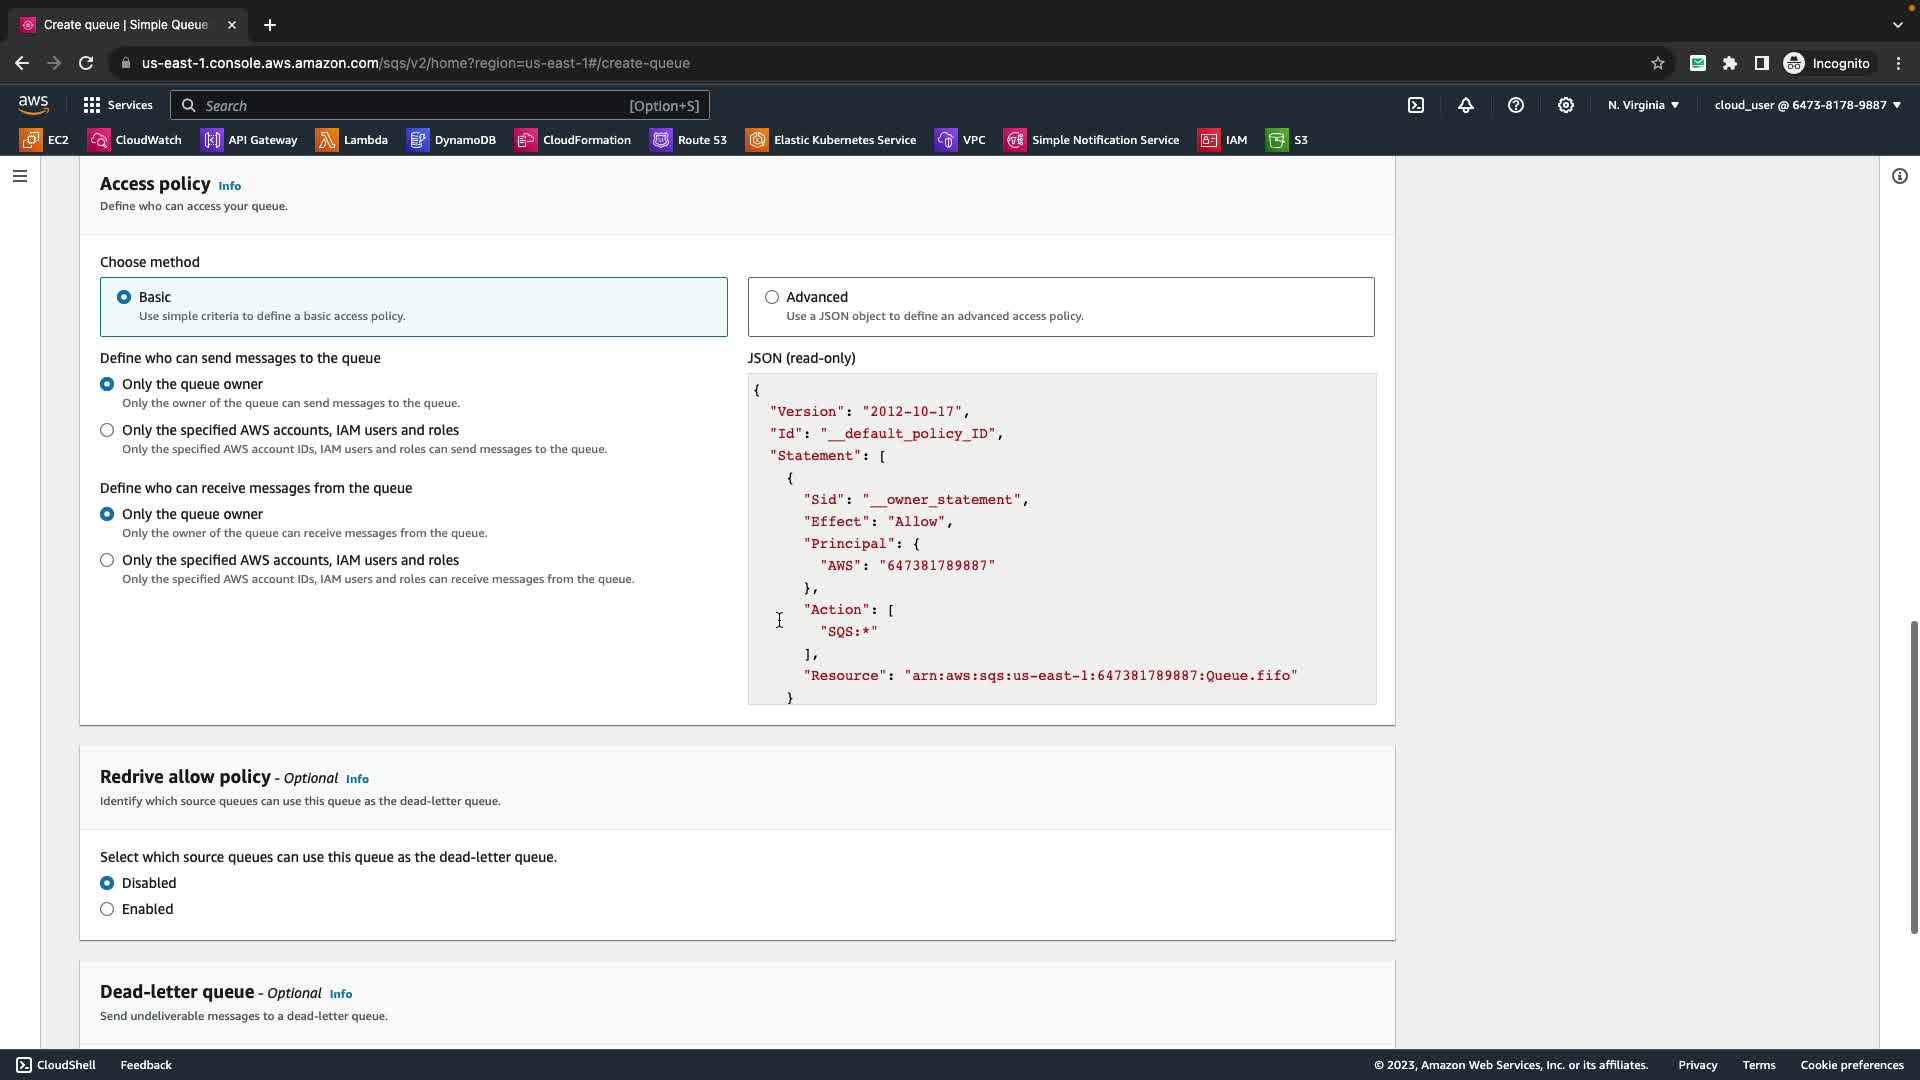Open the Services grid menu
The image size is (1920, 1080).
tap(118, 105)
